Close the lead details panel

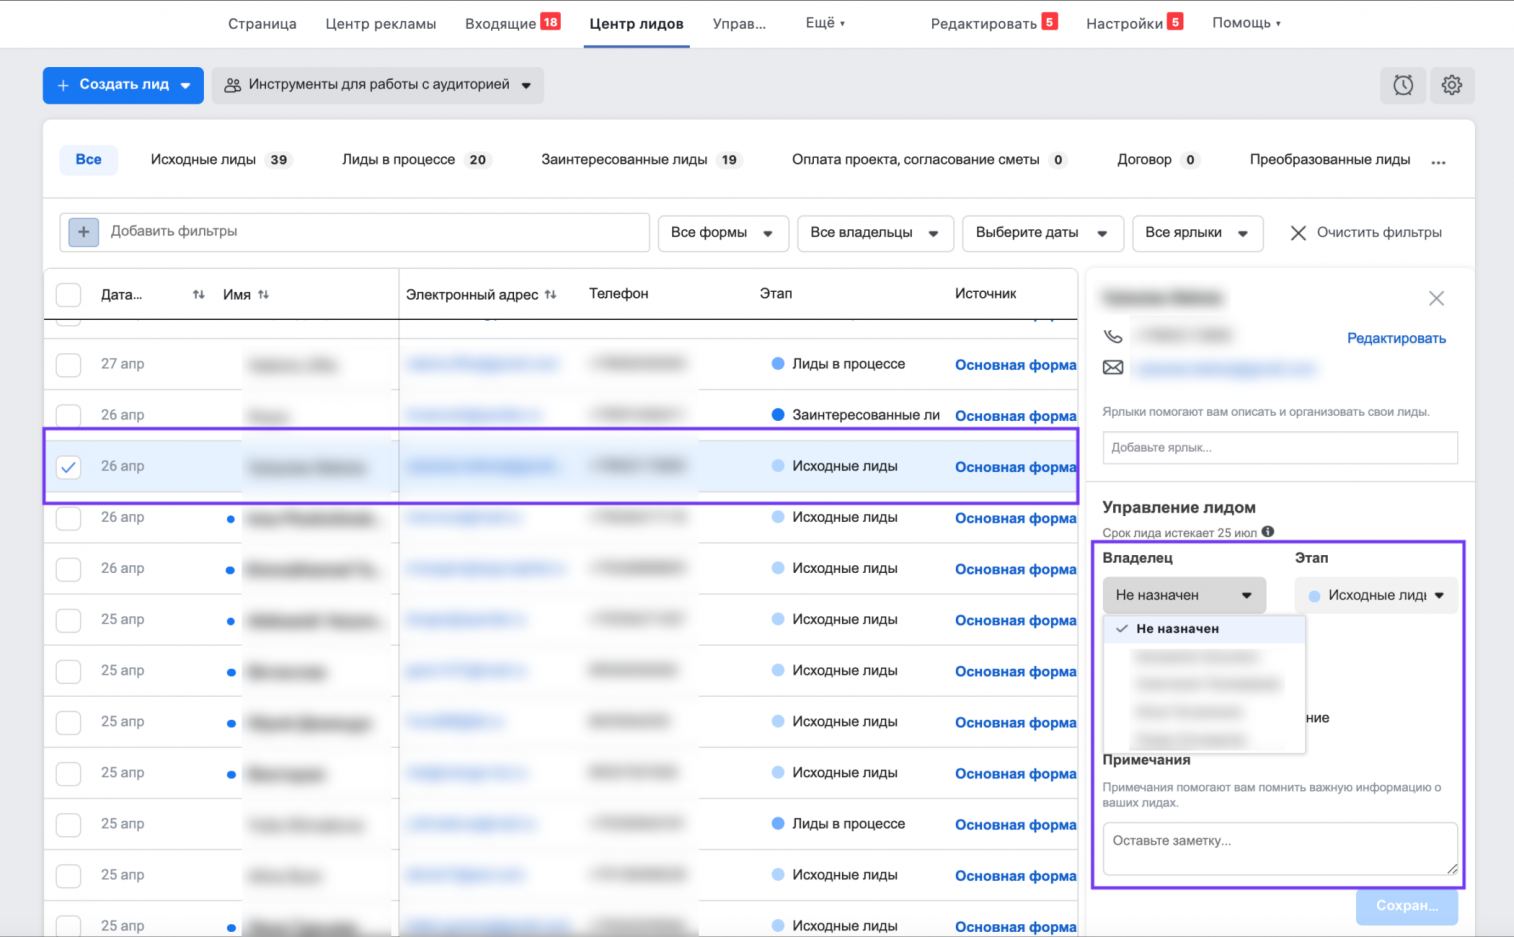1436,298
